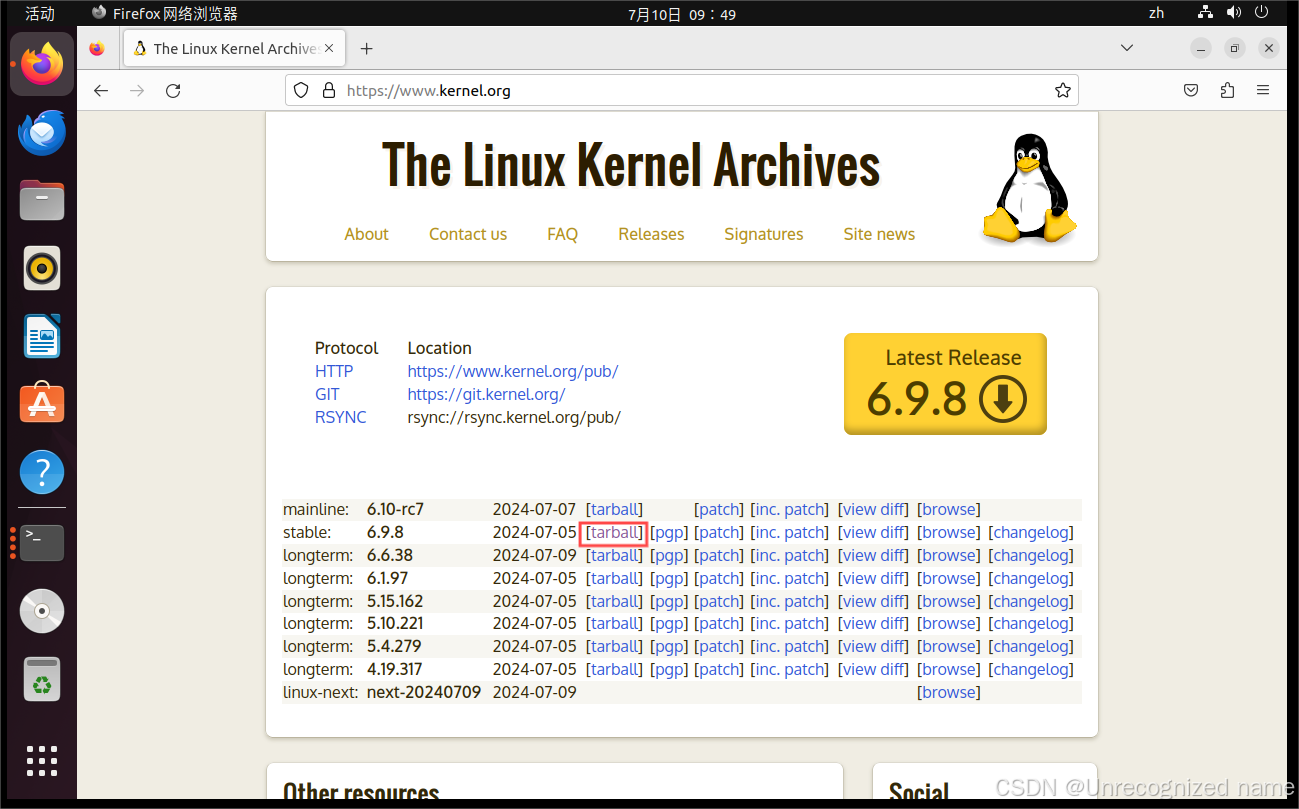The height and width of the screenshot is (809, 1299).
Task: Open Ubuntu Software store icon
Action: click(x=42, y=403)
